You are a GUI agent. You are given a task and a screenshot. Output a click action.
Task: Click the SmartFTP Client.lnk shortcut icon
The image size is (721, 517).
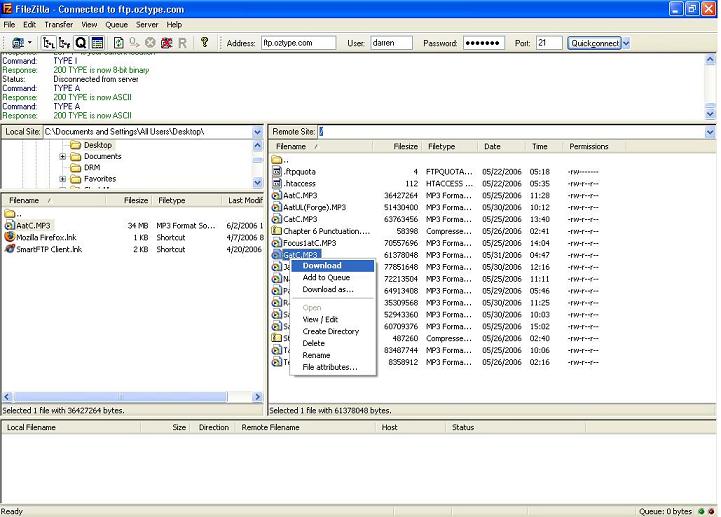click(10, 249)
